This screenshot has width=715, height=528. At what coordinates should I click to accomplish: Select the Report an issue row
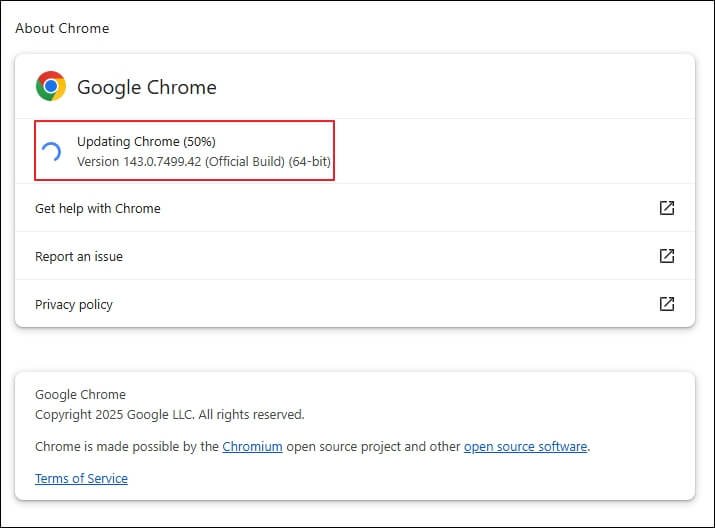point(355,256)
